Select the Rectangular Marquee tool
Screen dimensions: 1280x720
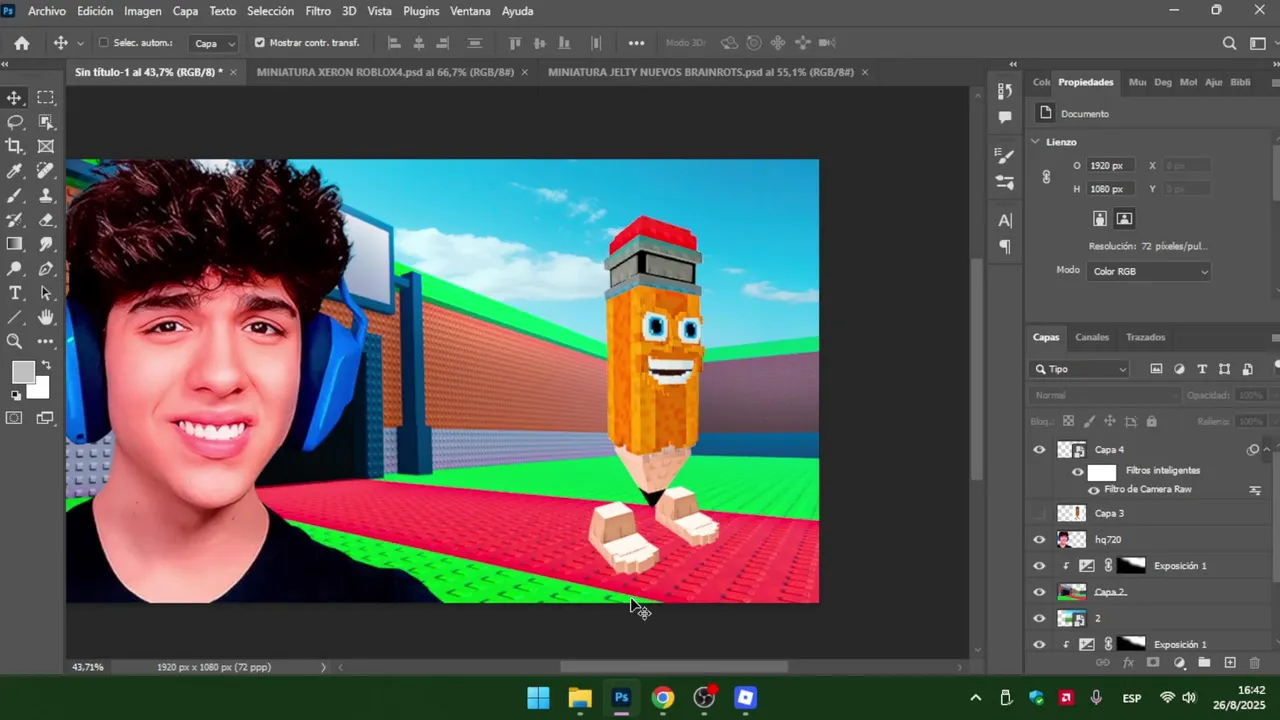coord(46,97)
